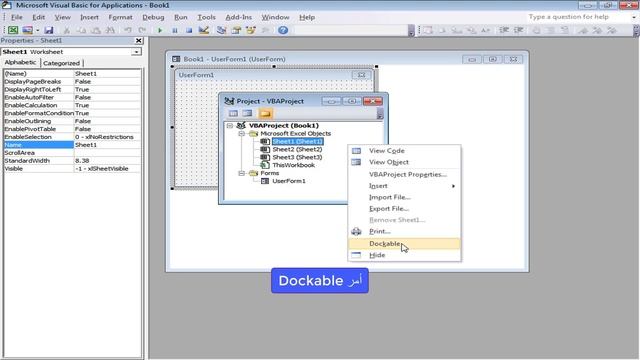The height and width of the screenshot is (360, 640).
Task: Choose View Code from context menu
Action: (404, 151)
